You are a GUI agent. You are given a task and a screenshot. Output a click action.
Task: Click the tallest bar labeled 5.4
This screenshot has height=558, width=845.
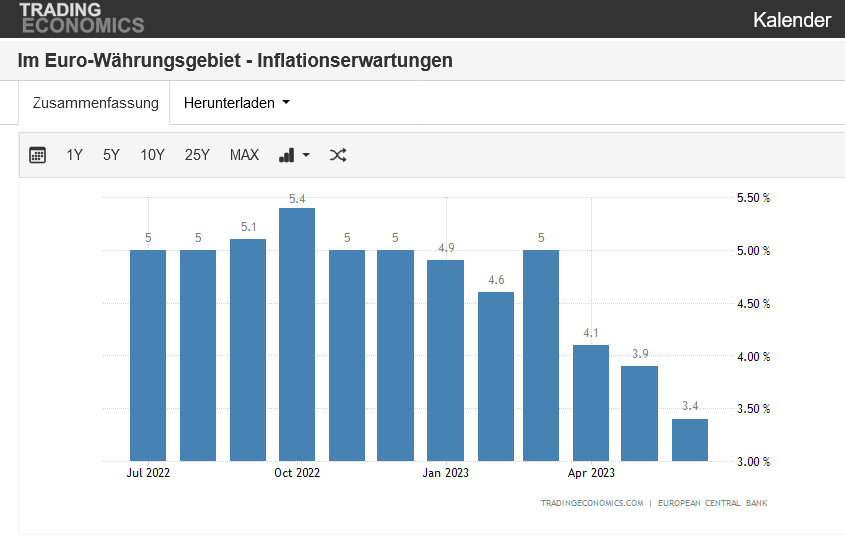[x=297, y=335]
